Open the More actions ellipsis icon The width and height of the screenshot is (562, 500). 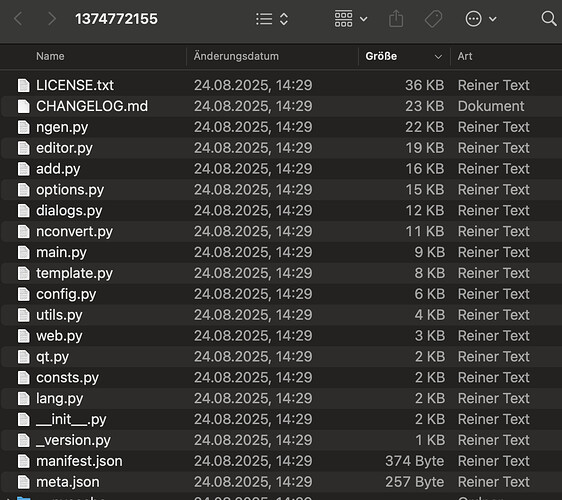click(x=473, y=19)
